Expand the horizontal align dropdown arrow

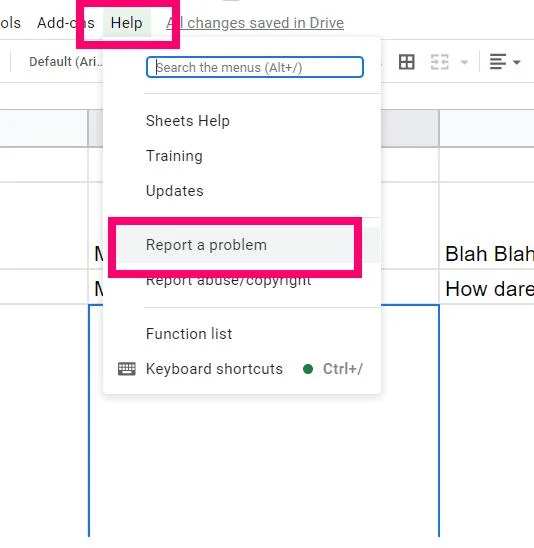point(517,63)
